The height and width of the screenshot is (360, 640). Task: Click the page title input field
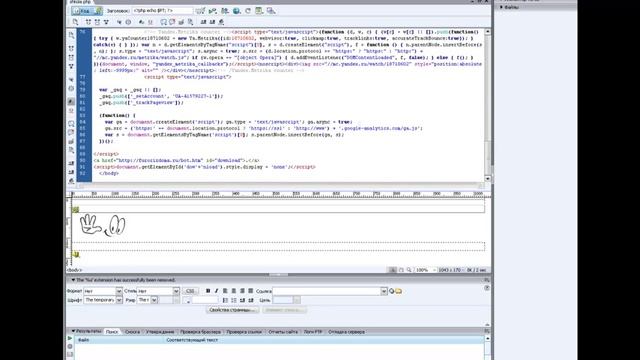click(x=163, y=11)
